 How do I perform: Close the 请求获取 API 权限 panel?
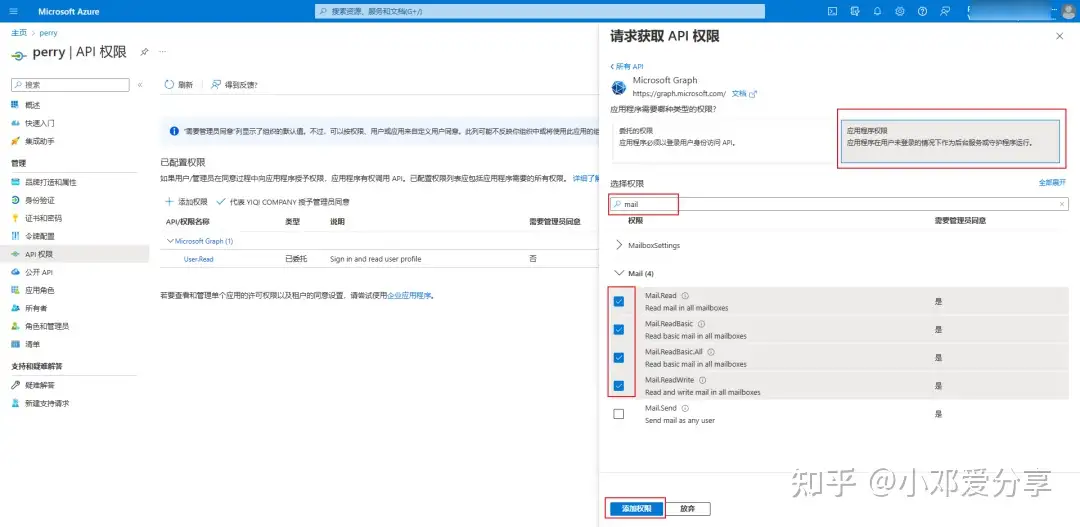(x=1059, y=36)
